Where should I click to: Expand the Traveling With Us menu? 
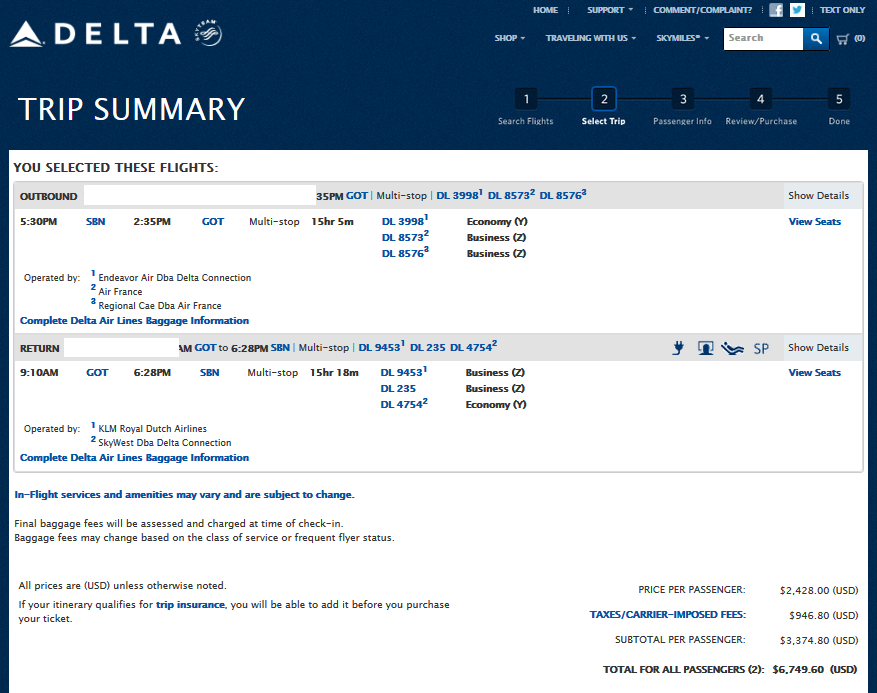tap(591, 38)
